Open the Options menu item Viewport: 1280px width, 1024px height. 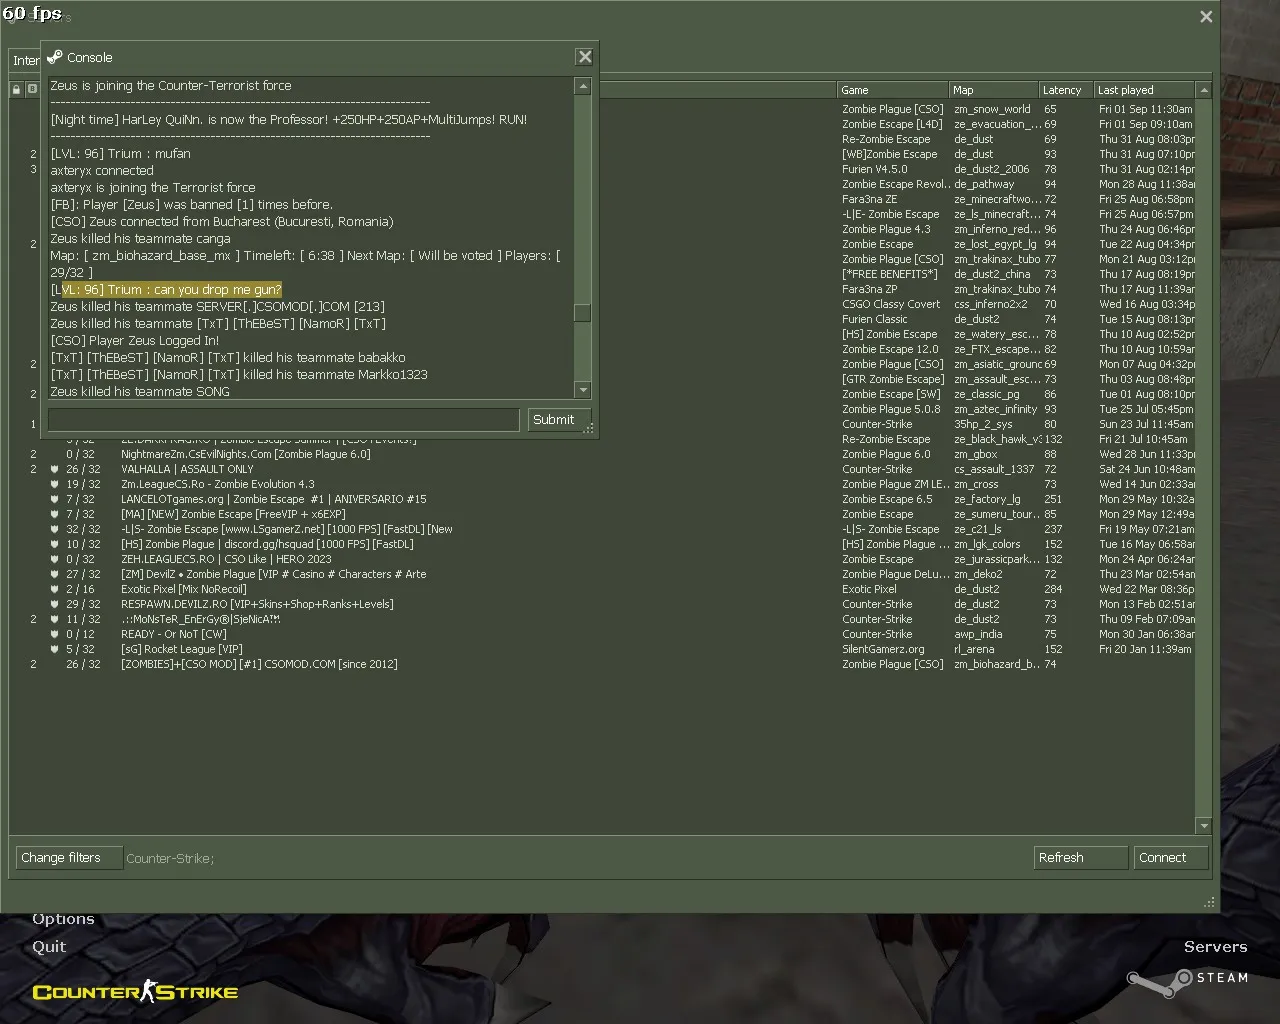[63, 919]
